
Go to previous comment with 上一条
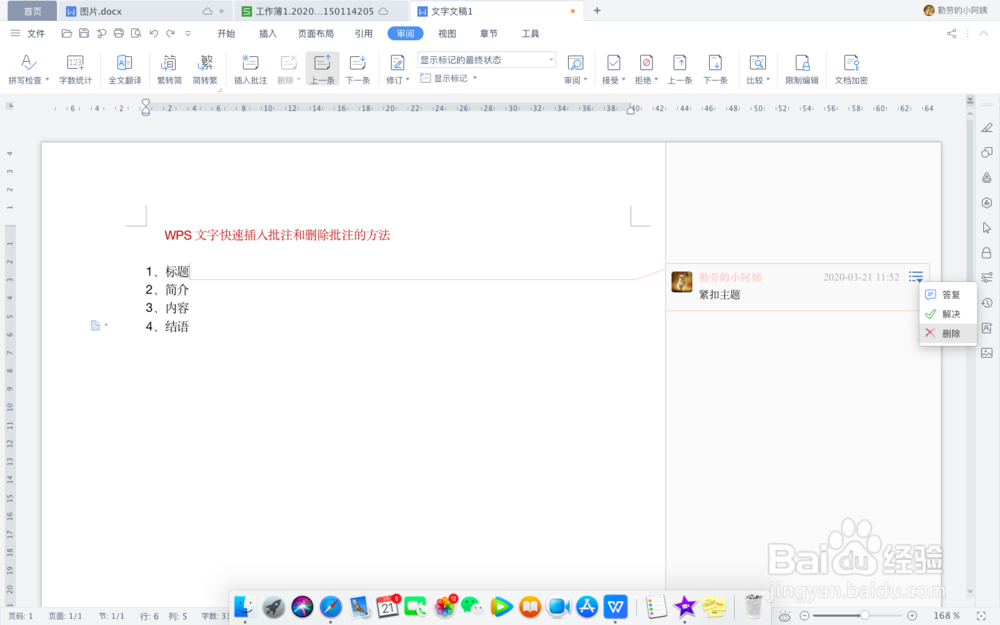(x=322, y=68)
